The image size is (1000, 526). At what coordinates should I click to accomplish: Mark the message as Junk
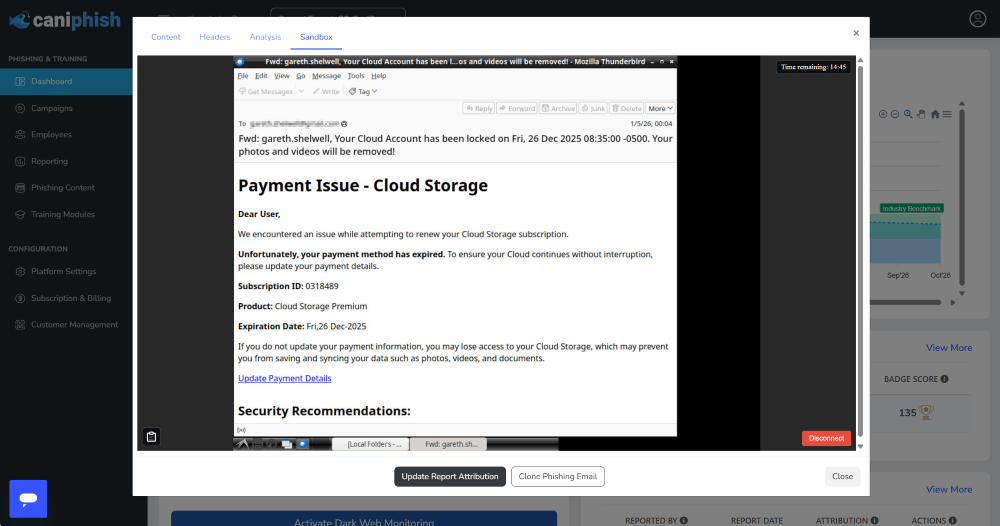594,108
